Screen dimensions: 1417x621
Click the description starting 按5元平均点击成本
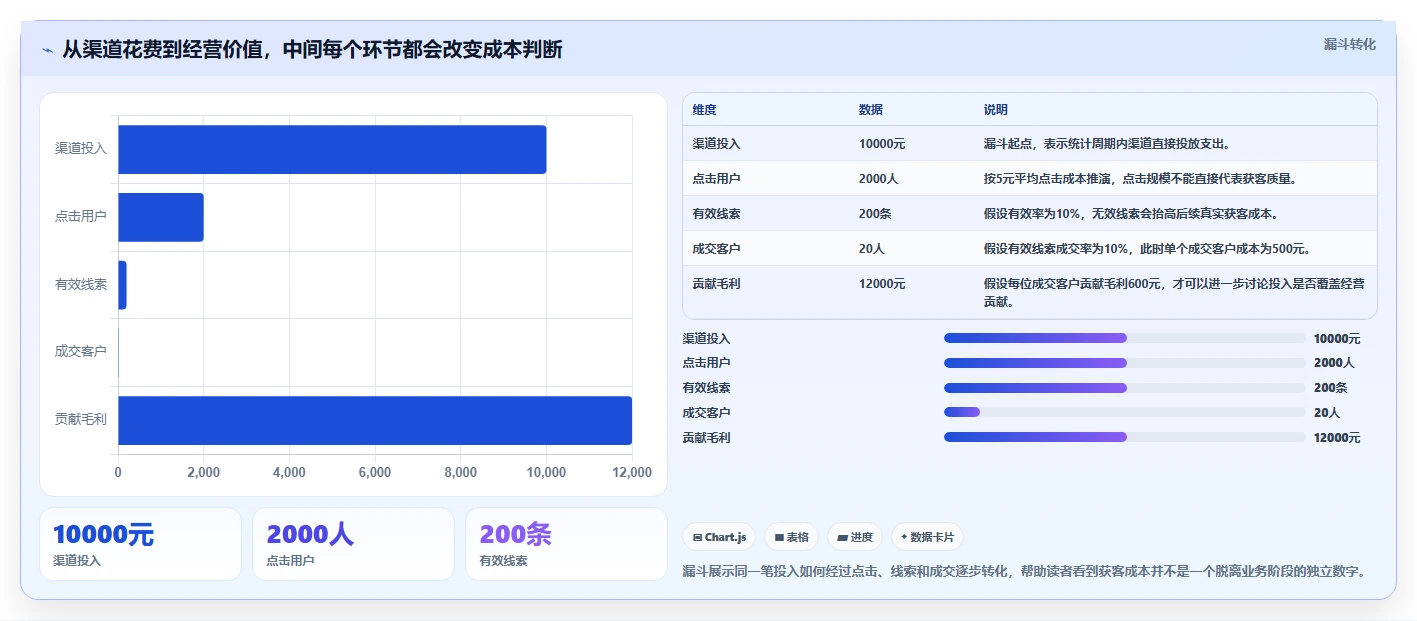click(x=1139, y=179)
